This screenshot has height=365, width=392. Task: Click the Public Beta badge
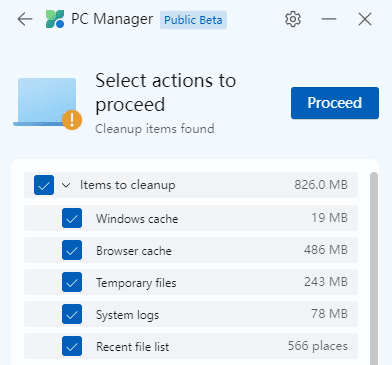tap(193, 20)
